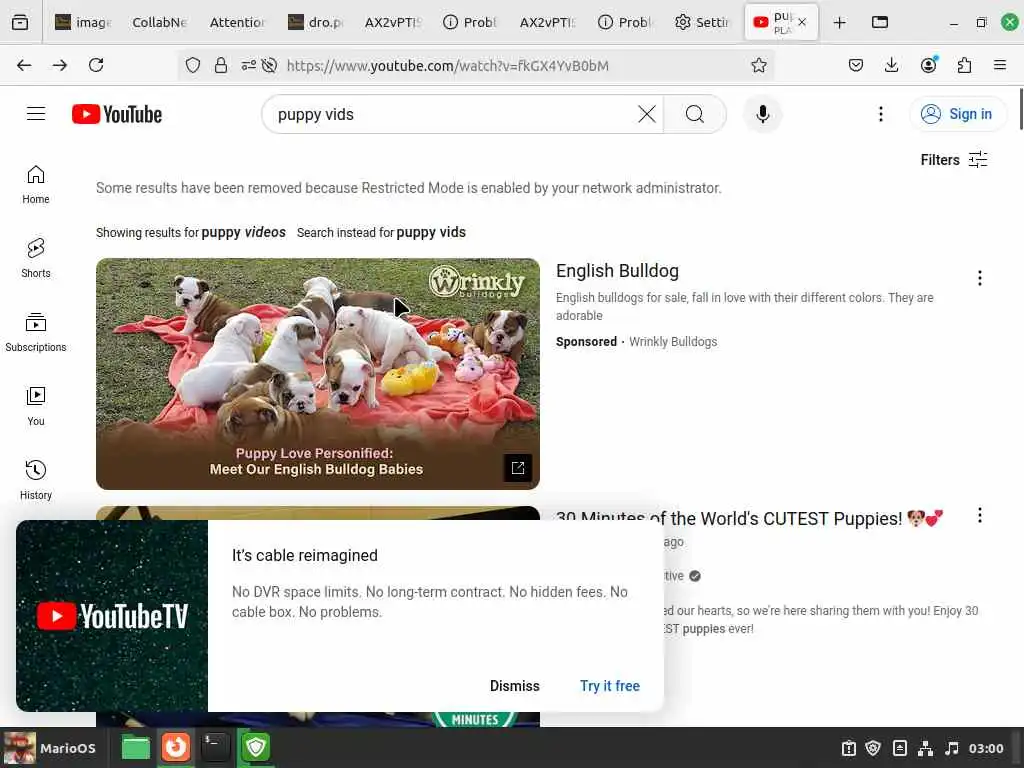
Task: Switch to the dro.p tab
Action: [x=315, y=23]
